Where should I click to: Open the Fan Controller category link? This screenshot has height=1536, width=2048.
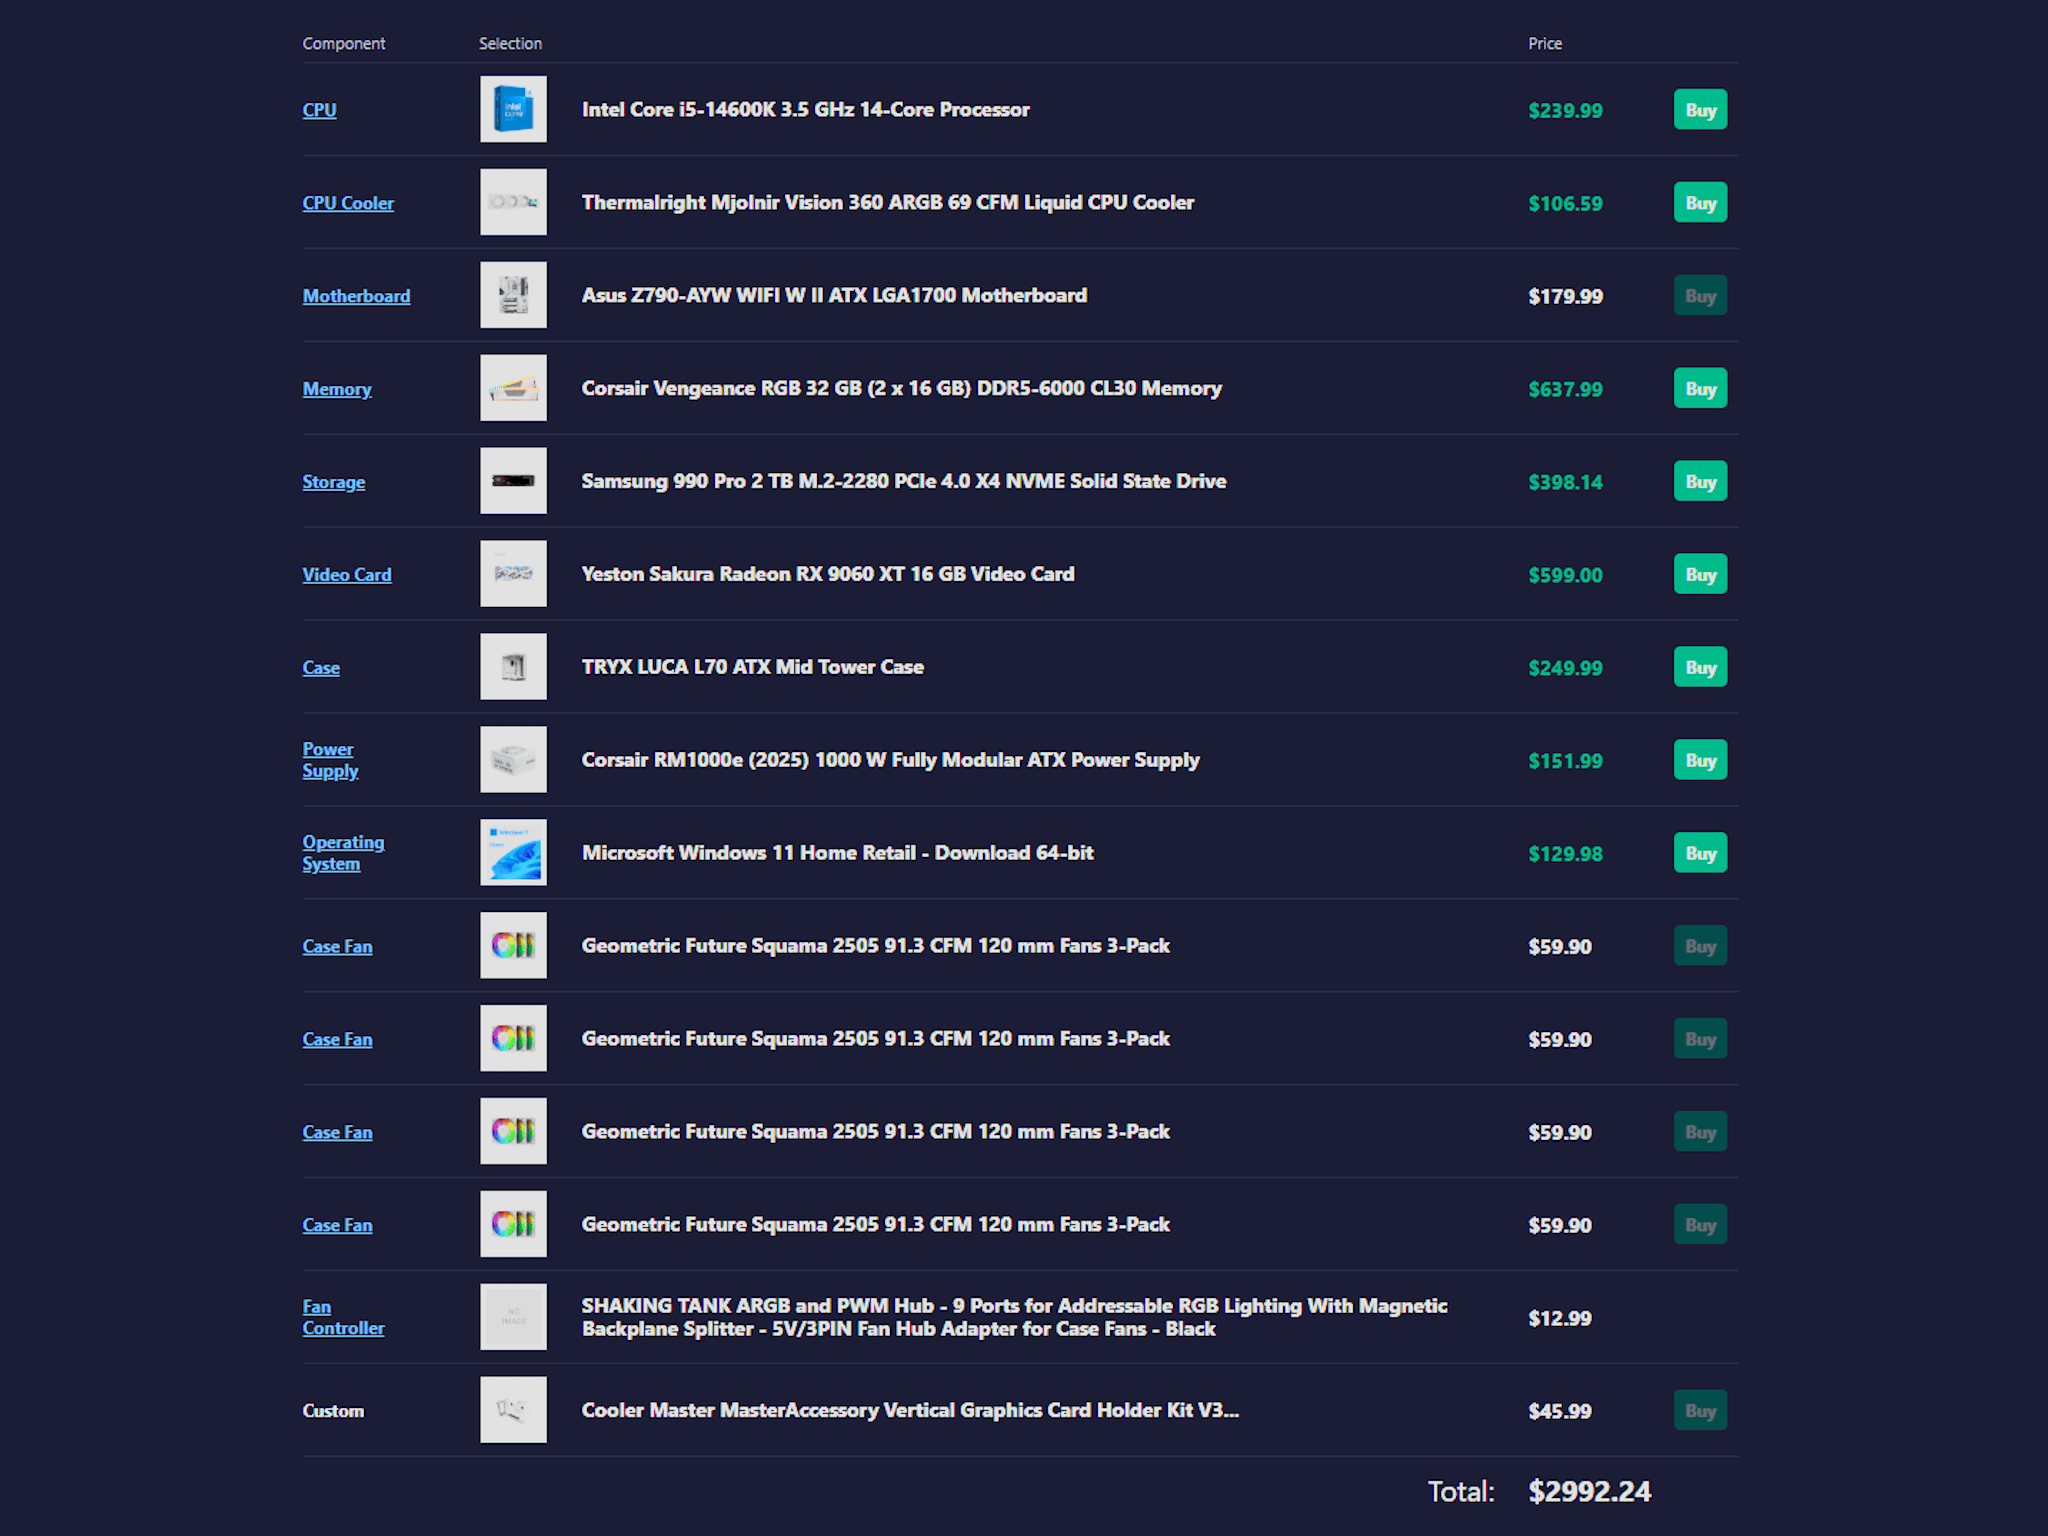coord(343,1317)
